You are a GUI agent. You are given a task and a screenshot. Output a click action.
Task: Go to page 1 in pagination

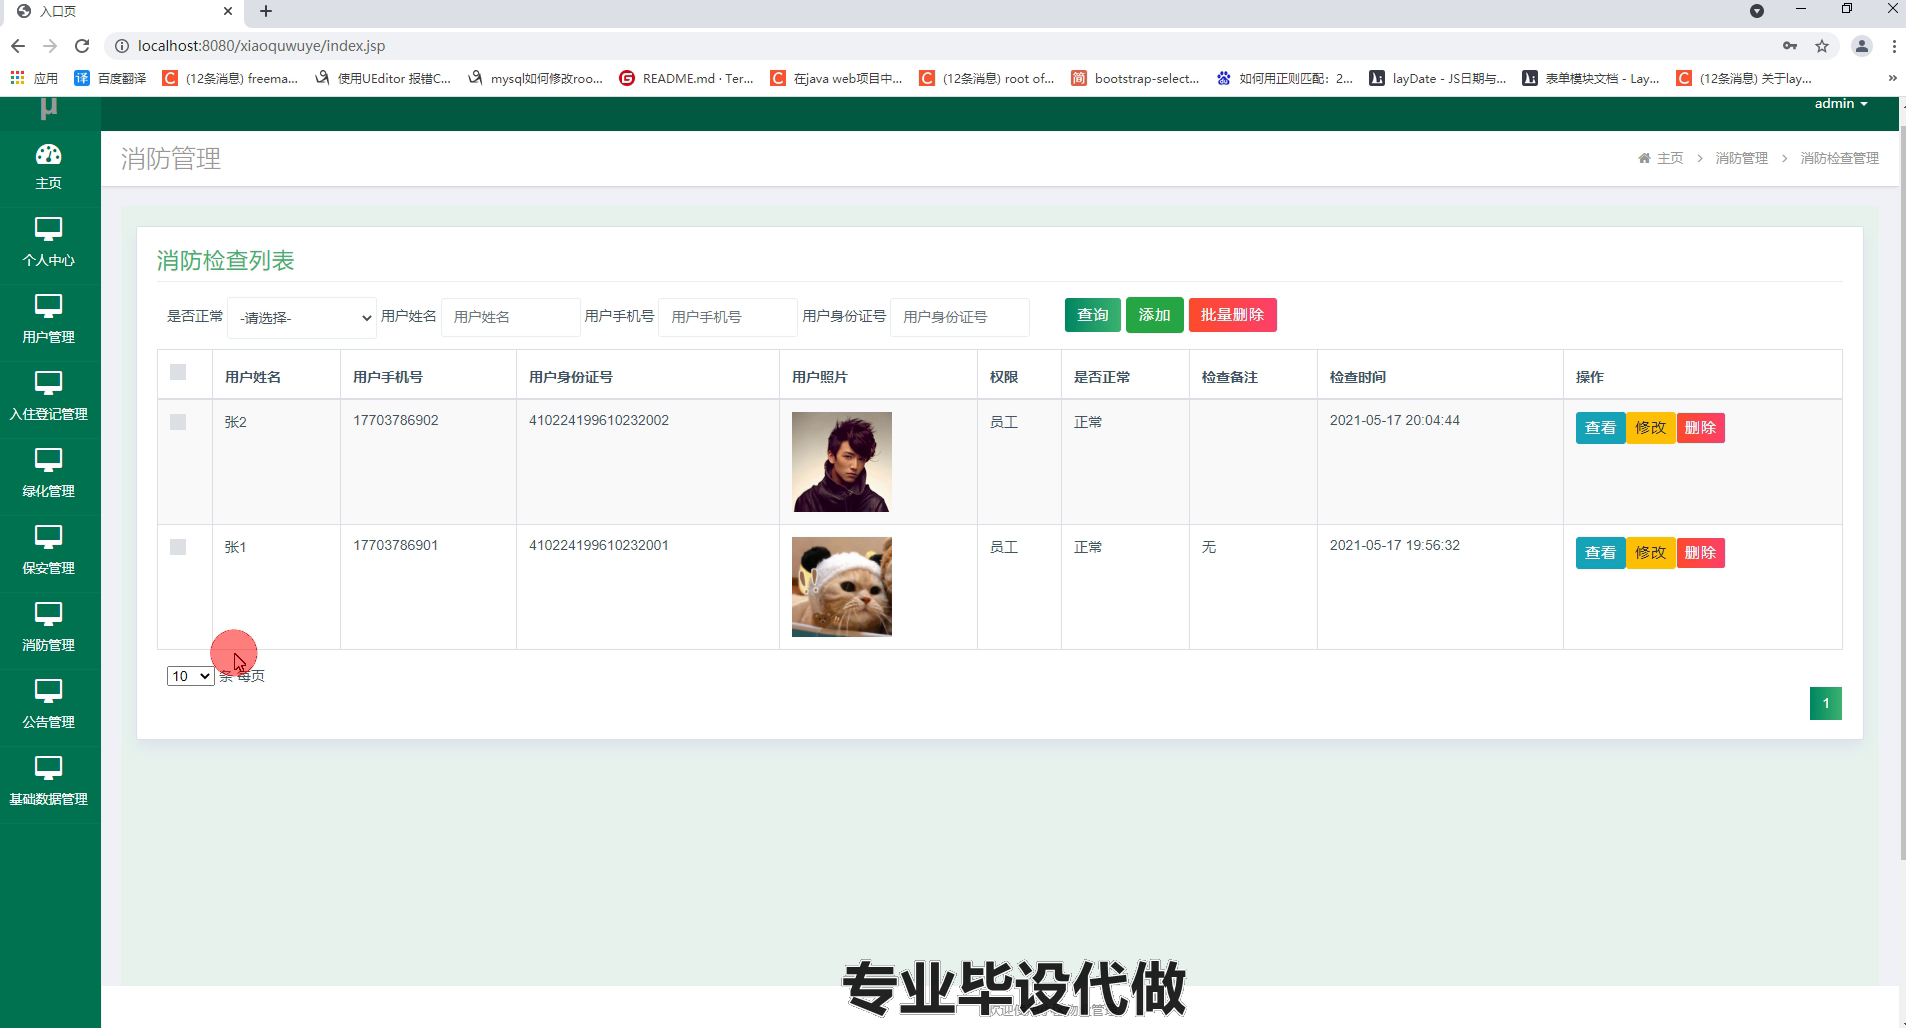pos(1825,703)
